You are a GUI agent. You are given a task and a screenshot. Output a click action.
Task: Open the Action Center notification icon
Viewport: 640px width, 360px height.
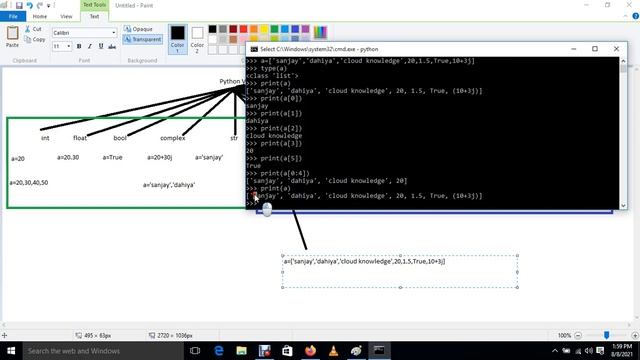(600, 351)
